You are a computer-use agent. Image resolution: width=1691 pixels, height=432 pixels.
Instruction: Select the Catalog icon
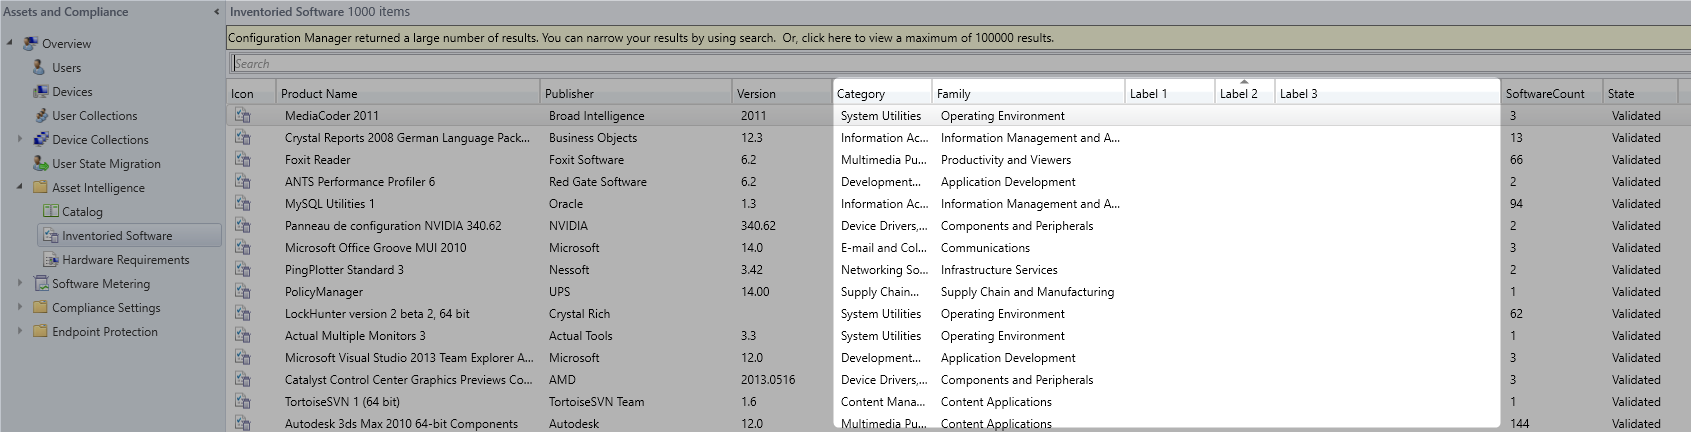[x=51, y=211]
